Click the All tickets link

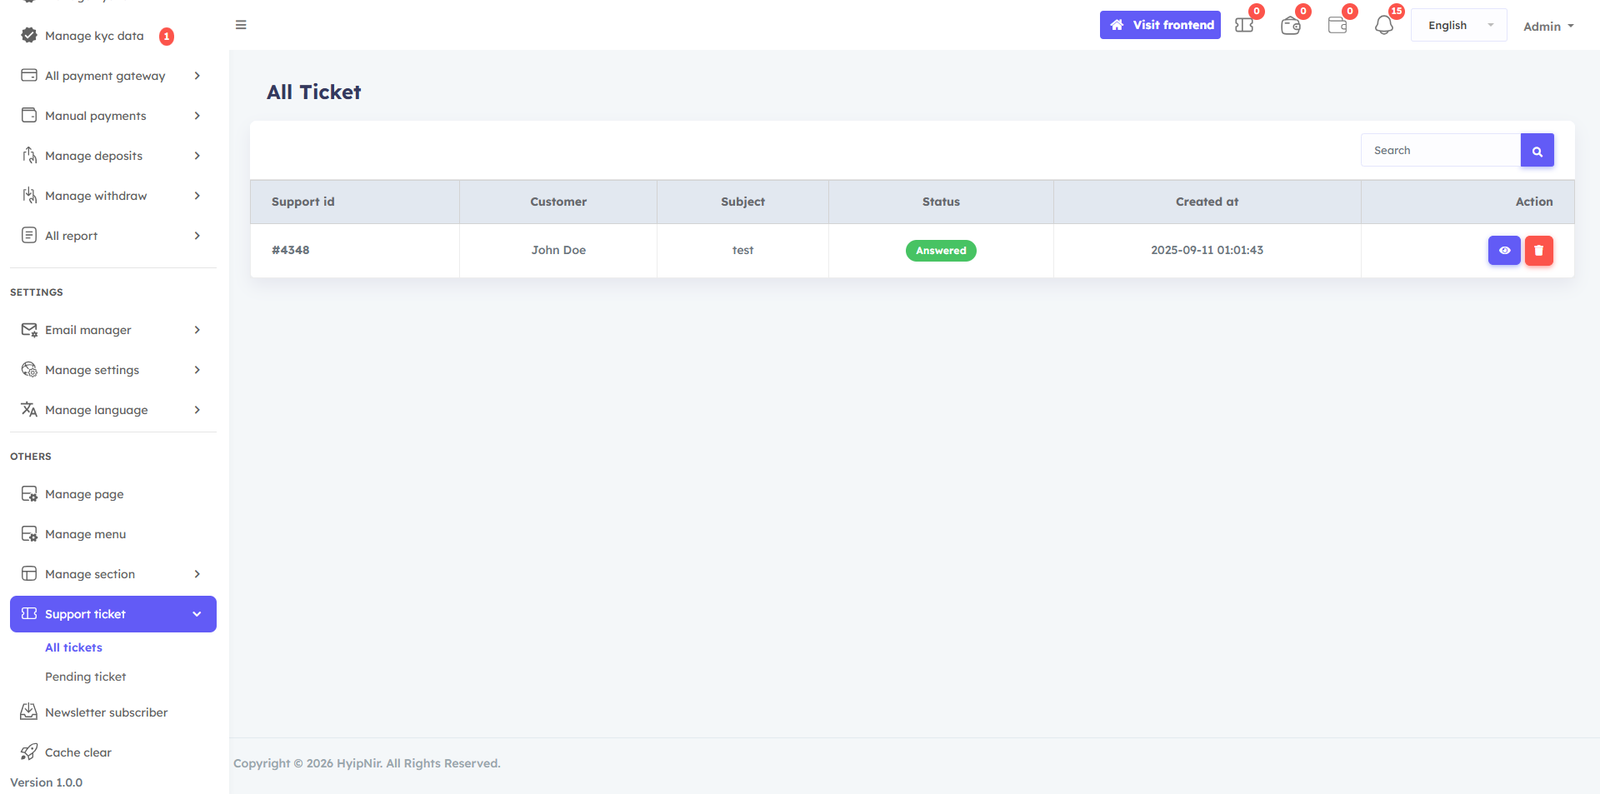pos(73,648)
